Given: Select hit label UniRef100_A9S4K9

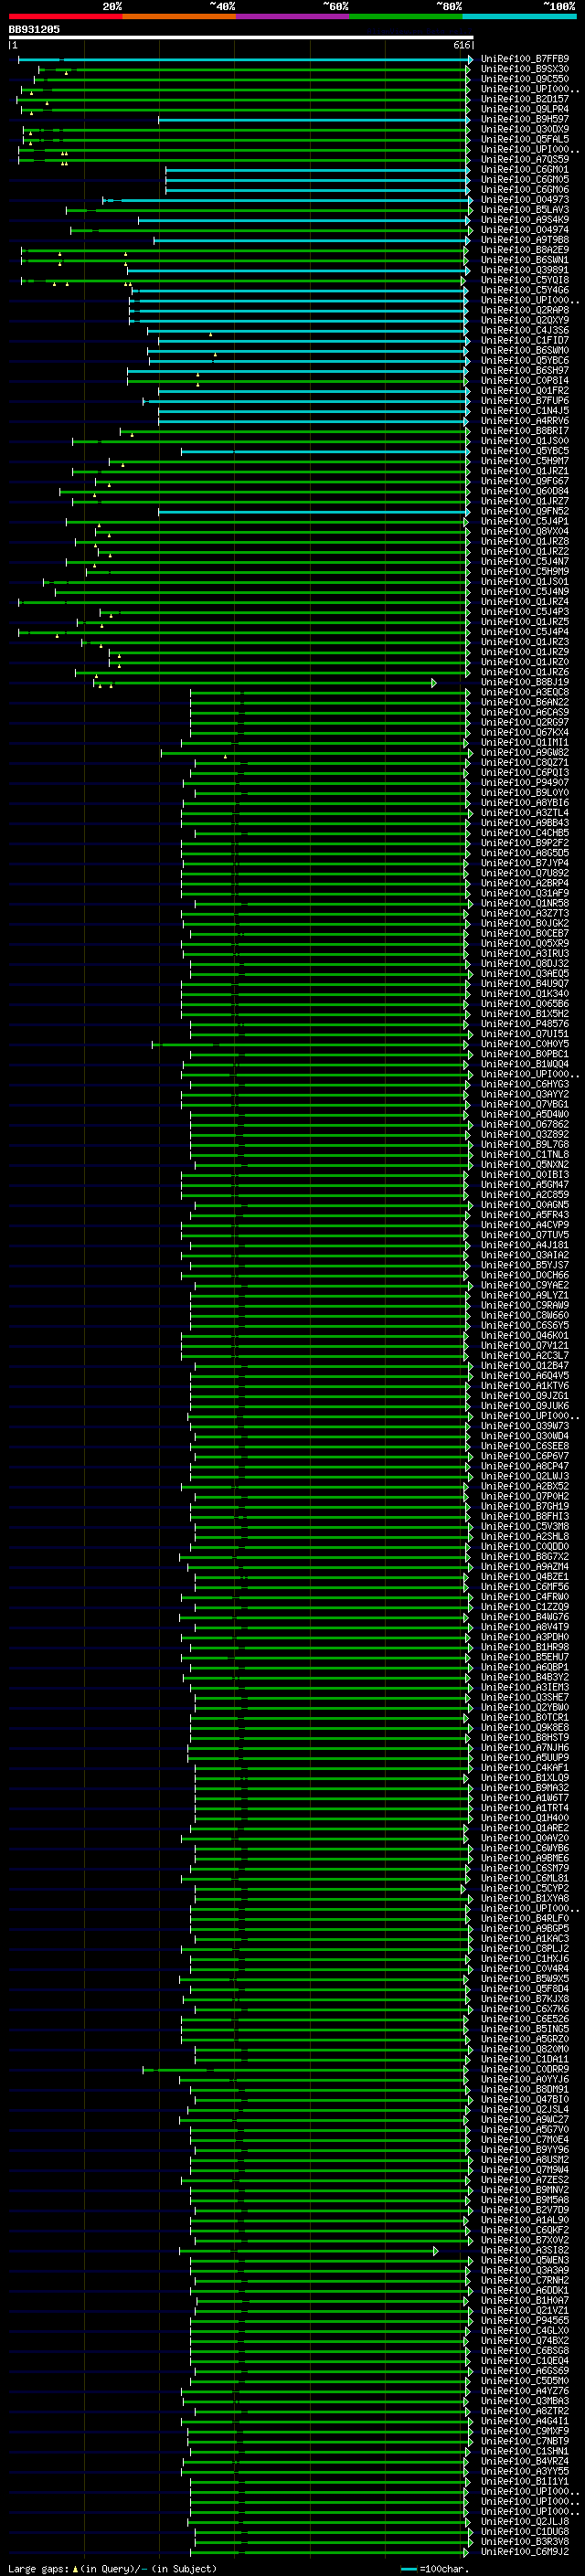Looking at the screenshot, I should coord(525,220).
